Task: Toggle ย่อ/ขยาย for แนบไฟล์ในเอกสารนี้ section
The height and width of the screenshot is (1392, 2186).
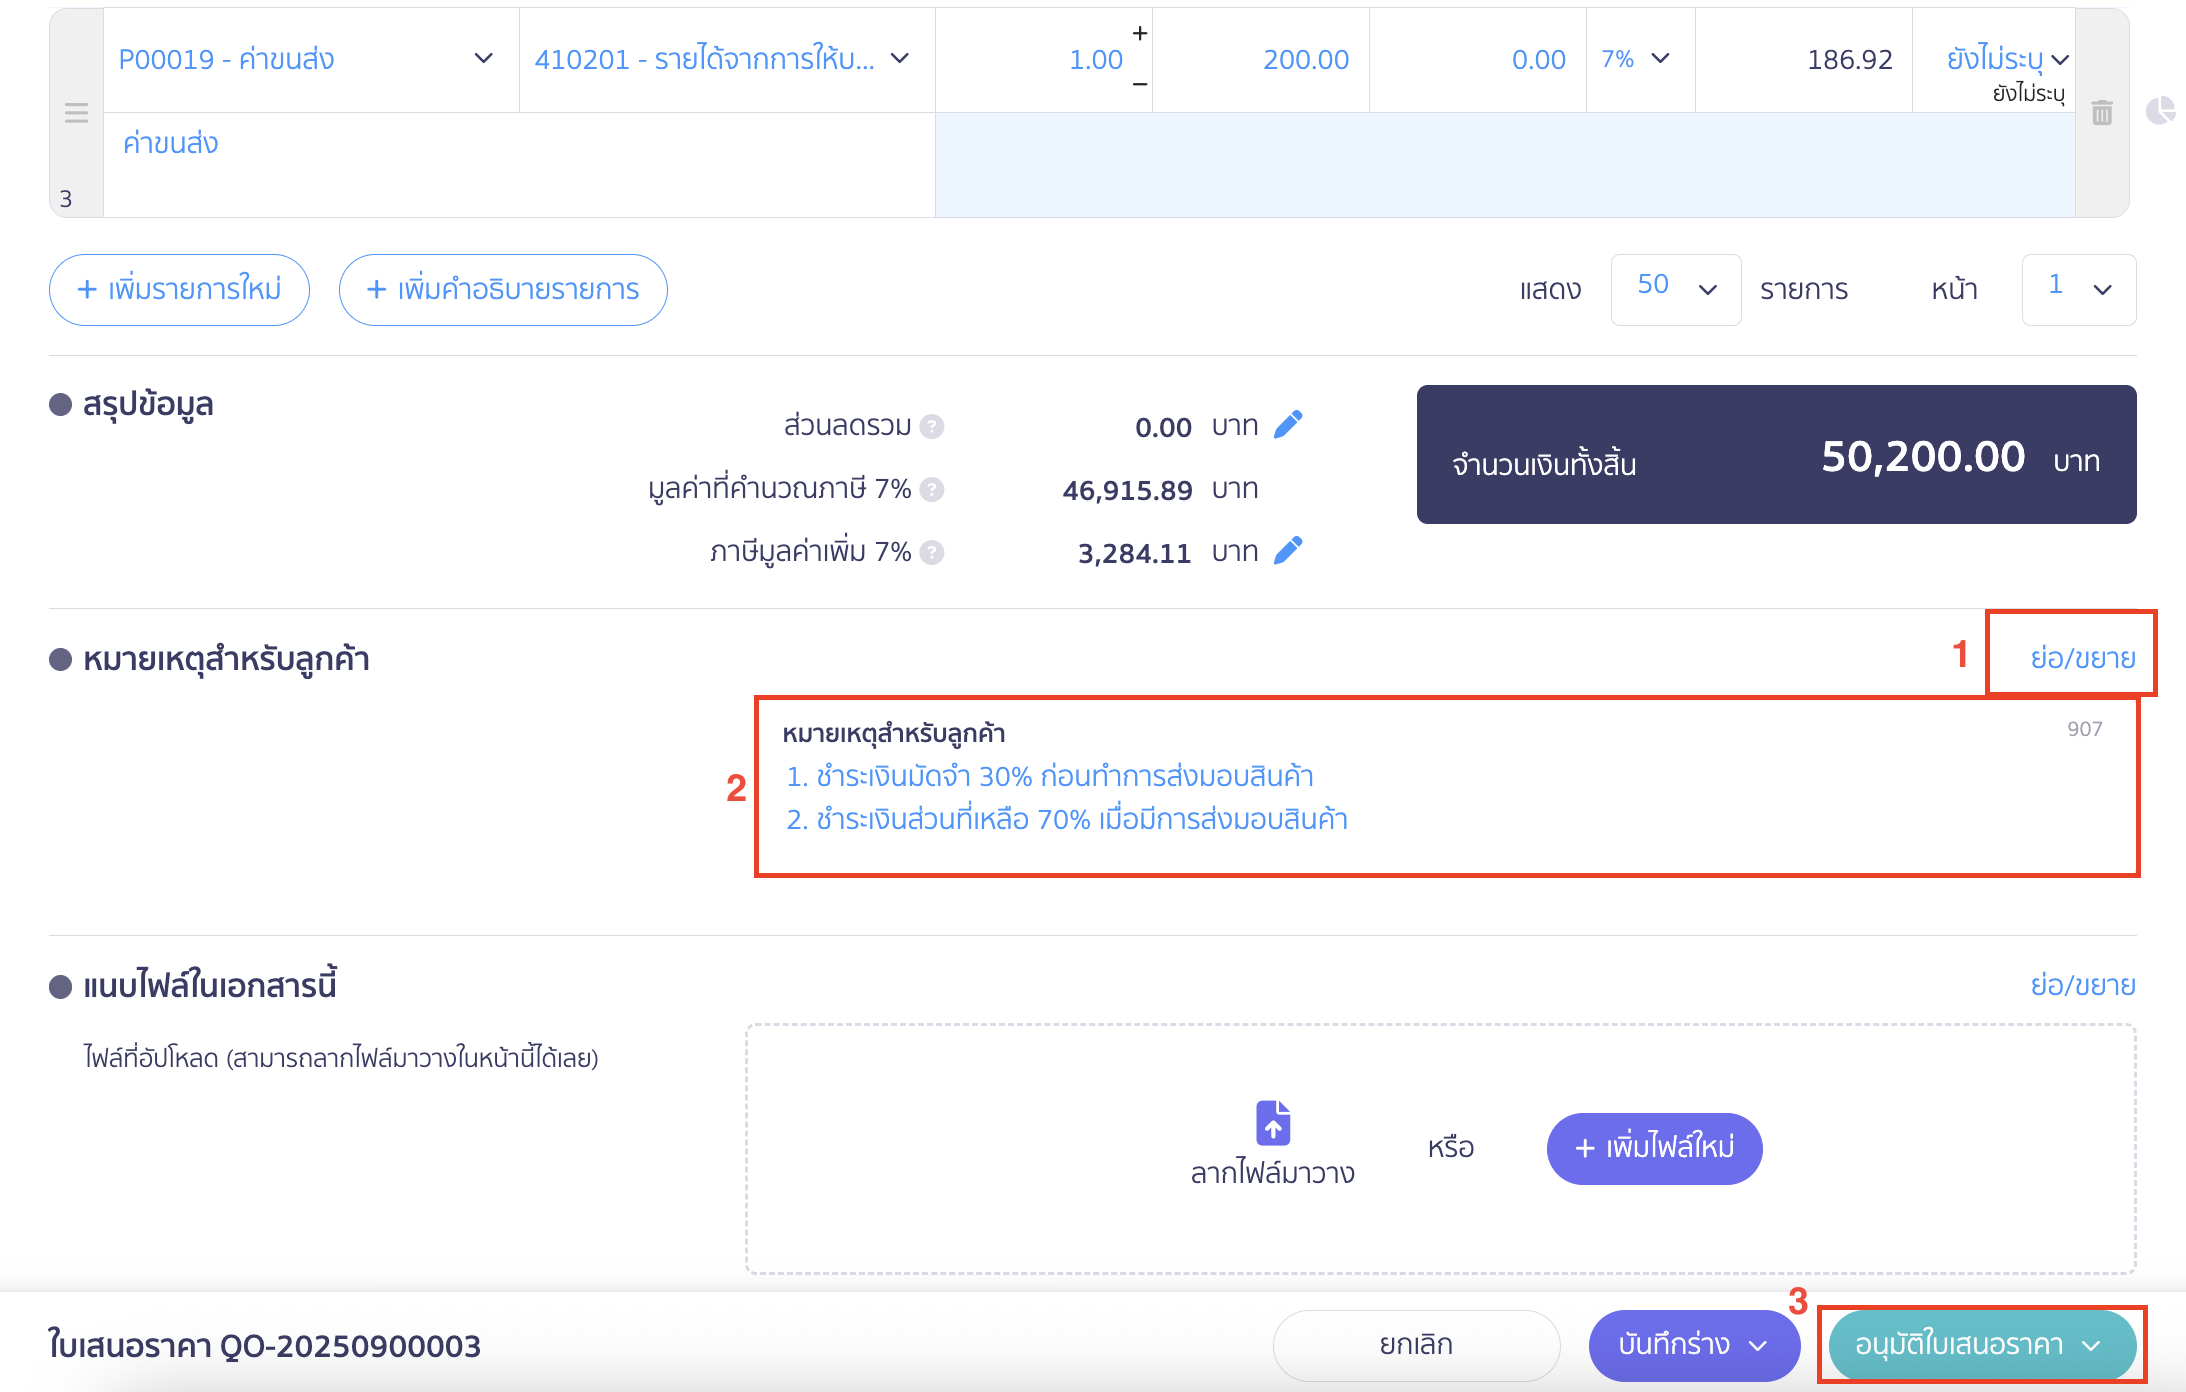Action: point(2083,986)
